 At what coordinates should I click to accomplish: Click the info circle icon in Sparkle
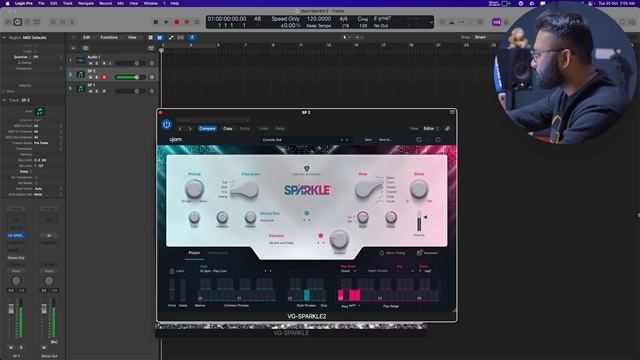[x=438, y=140]
